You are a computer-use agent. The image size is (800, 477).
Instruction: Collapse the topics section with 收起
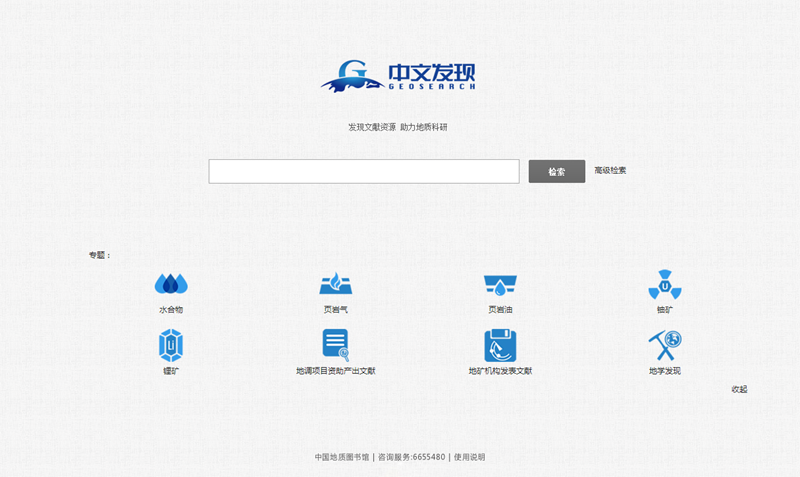(x=739, y=389)
